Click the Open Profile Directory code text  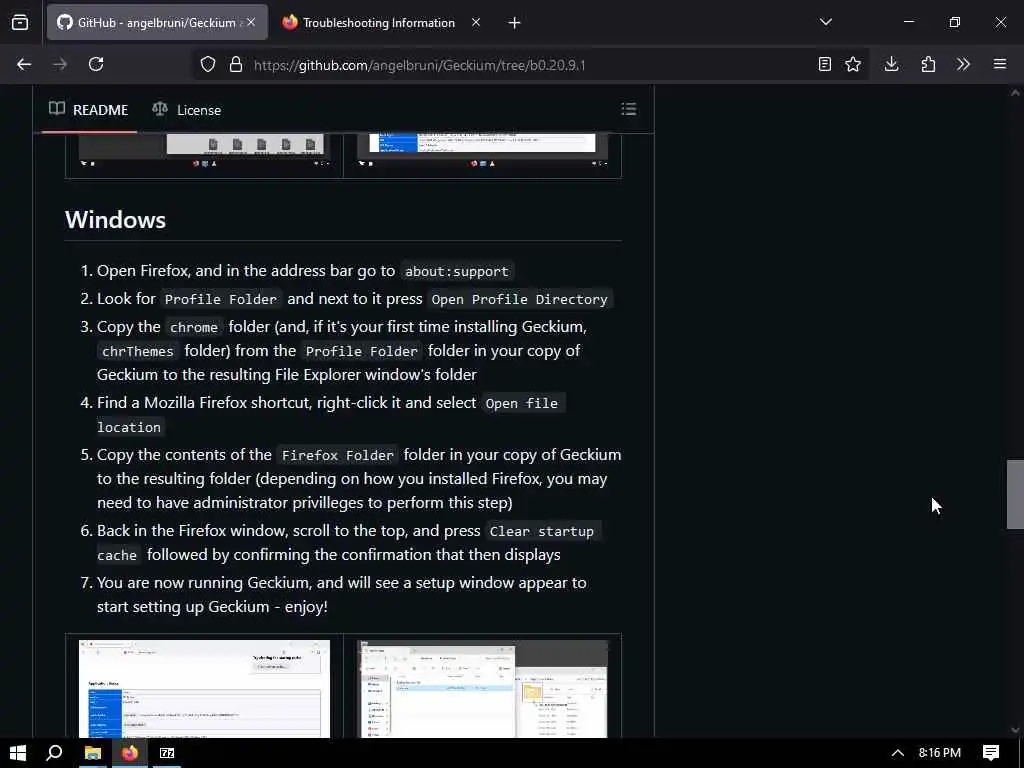(x=519, y=299)
